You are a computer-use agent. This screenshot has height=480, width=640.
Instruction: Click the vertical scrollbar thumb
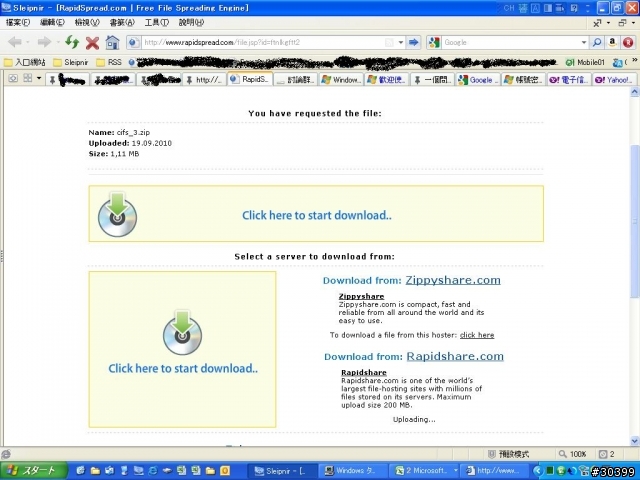tap(634, 221)
